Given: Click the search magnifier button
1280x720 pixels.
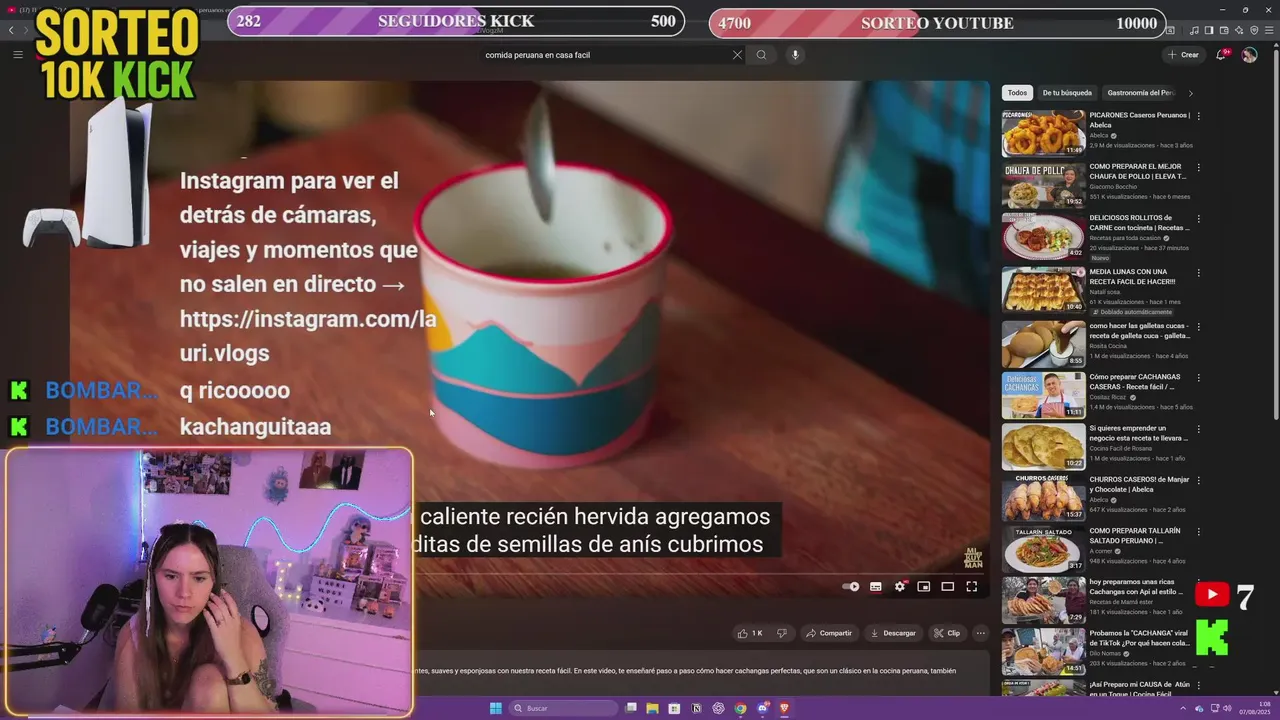Looking at the screenshot, I should [761, 55].
